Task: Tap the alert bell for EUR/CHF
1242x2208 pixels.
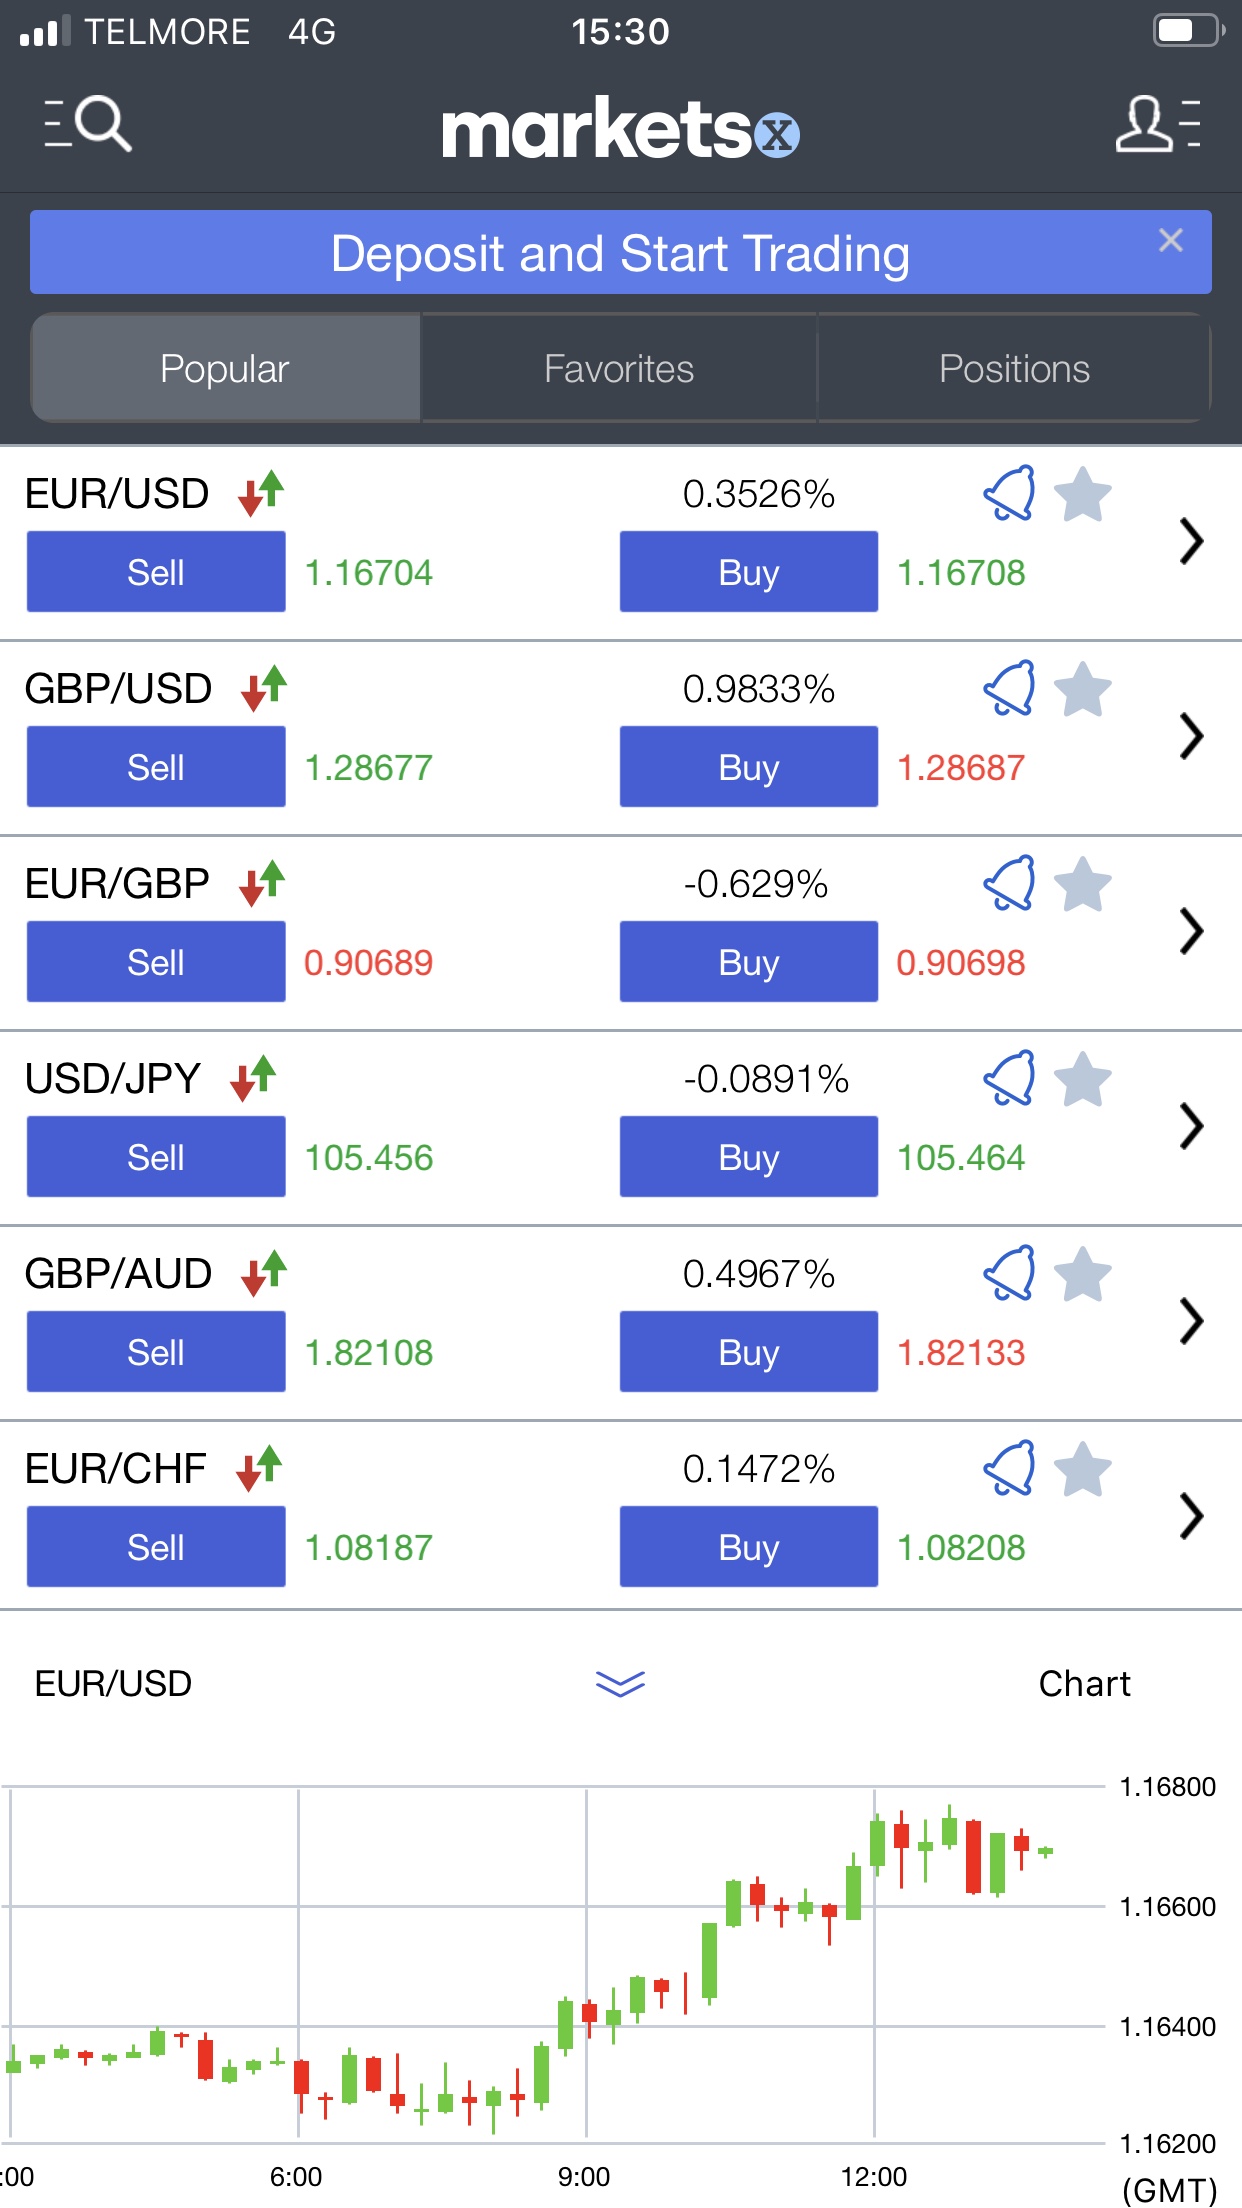Action: 1009,1468
